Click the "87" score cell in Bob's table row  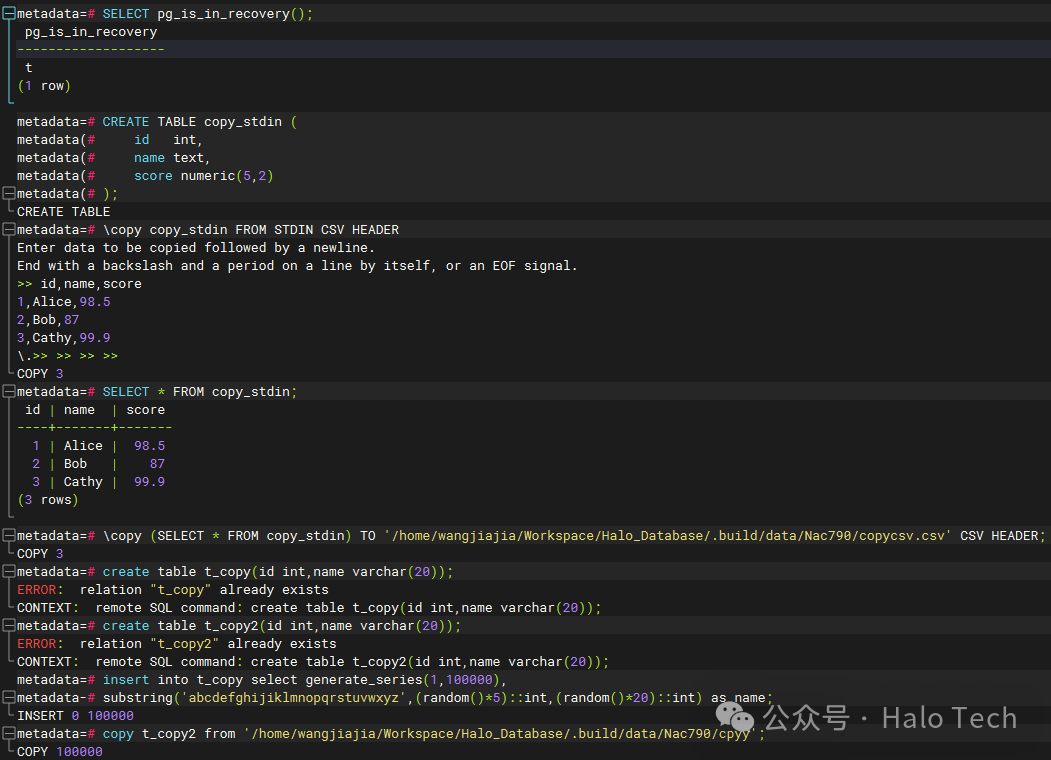click(158, 464)
